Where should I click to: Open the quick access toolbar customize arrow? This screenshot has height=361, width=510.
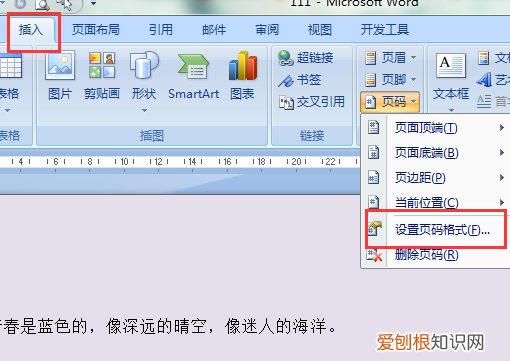click(x=93, y=4)
